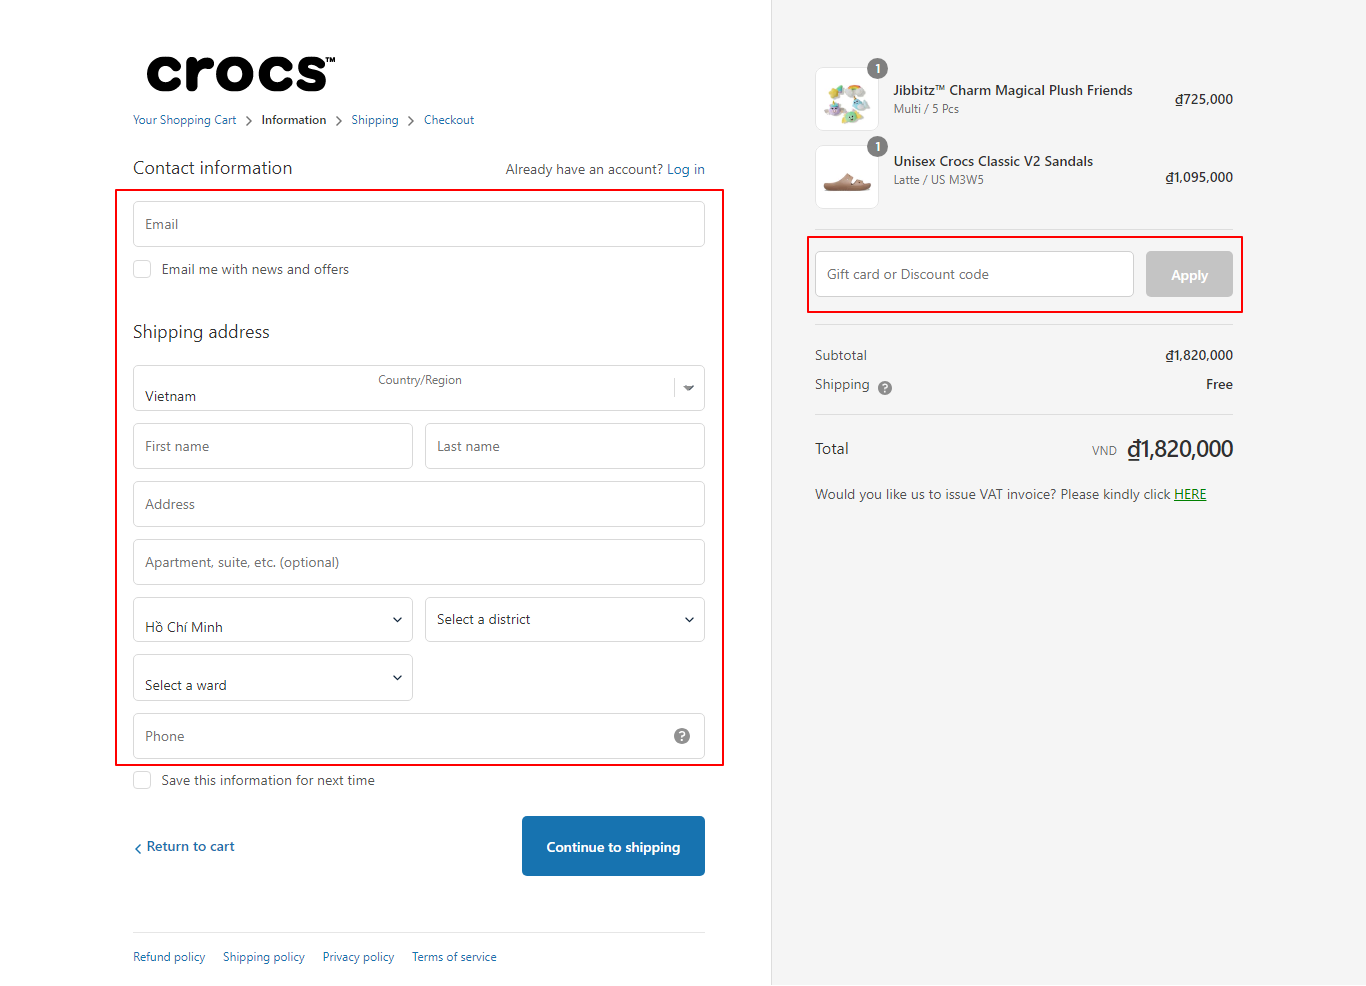The image size is (1366, 986).
Task: Tick the Email me with news and offers checkbox
Action: pyautogui.click(x=142, y=269)
